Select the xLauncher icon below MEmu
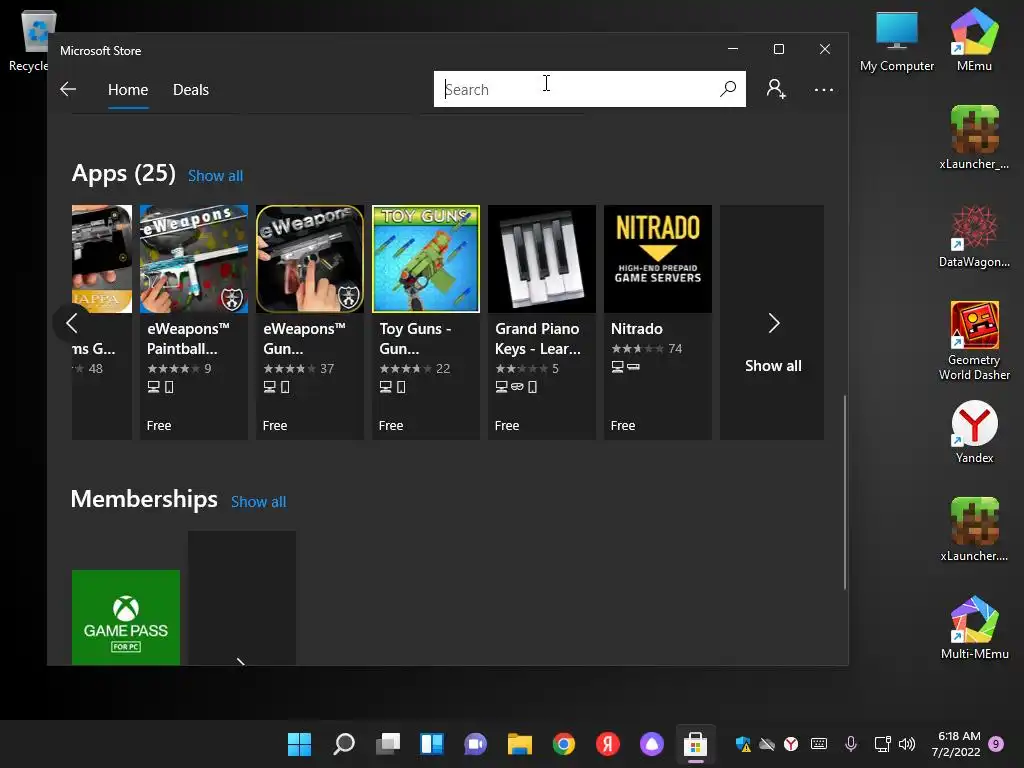Viewport: 1024px width, 768px height. point(974,138)
